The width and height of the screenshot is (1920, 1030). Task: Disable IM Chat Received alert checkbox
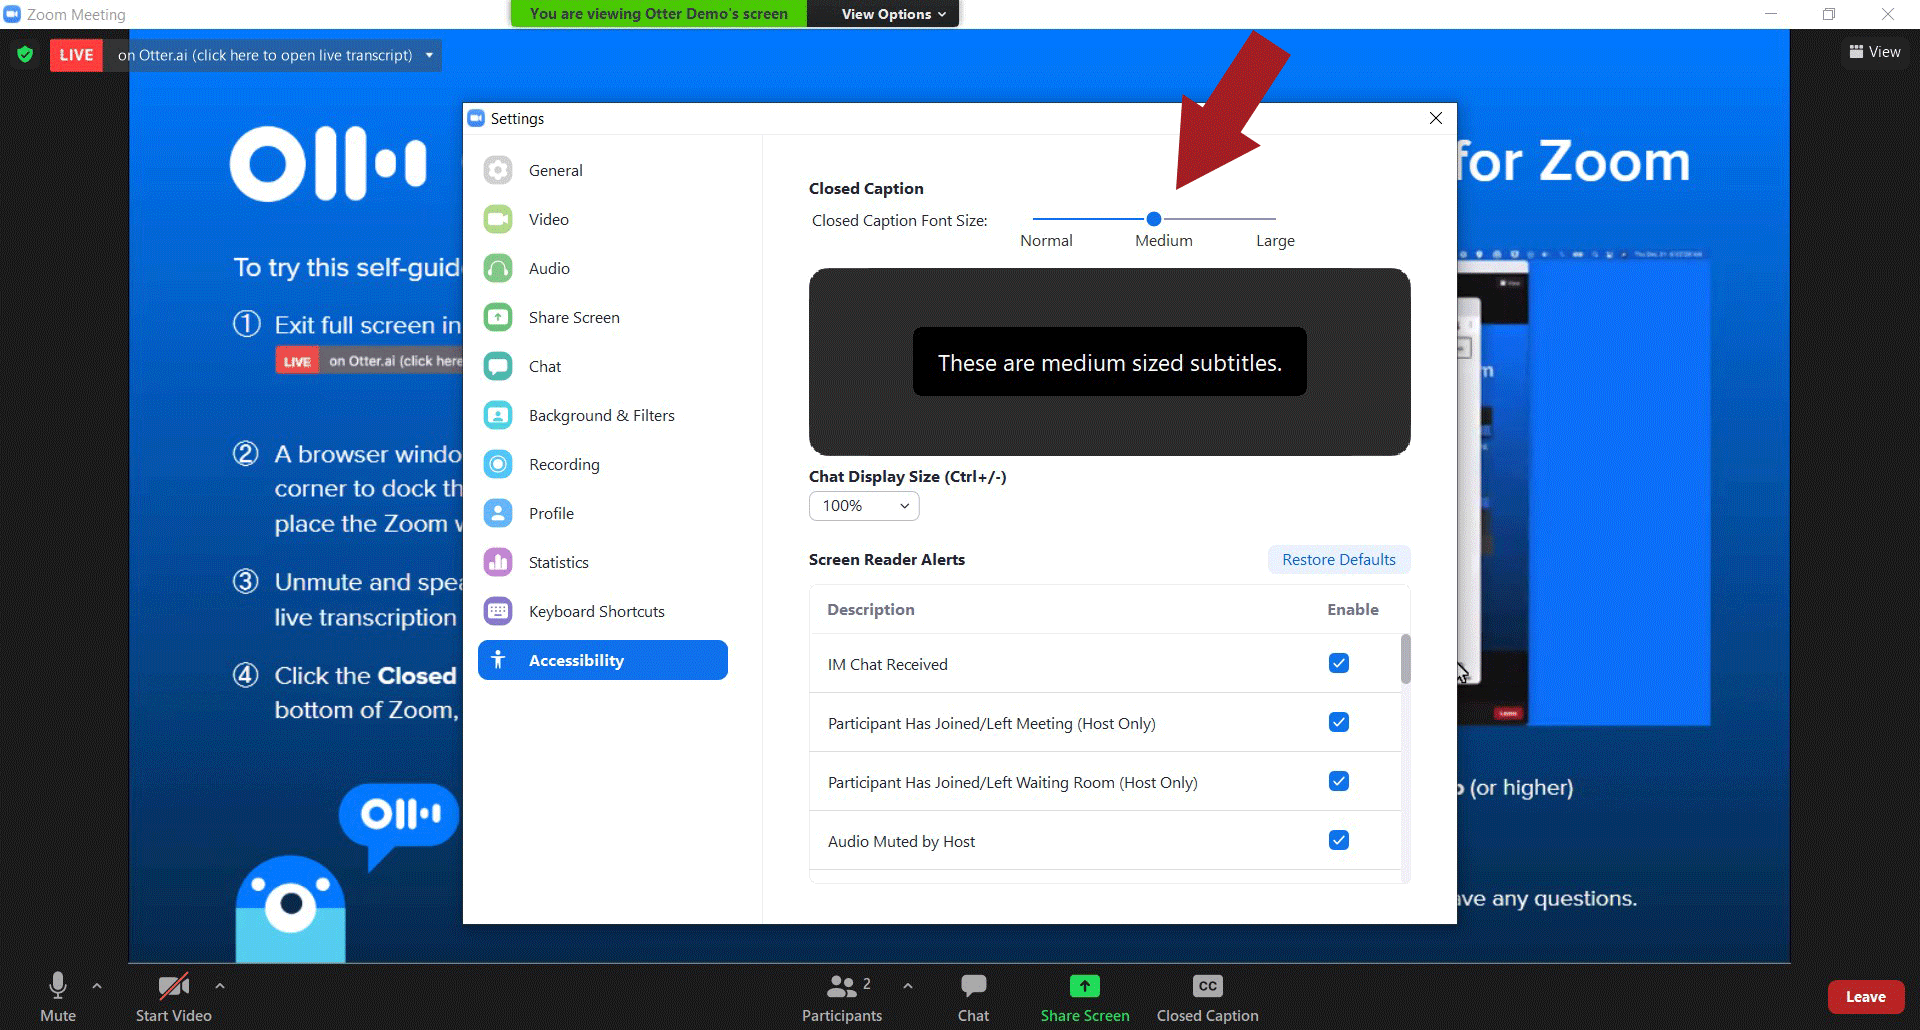click(1339, 663)
